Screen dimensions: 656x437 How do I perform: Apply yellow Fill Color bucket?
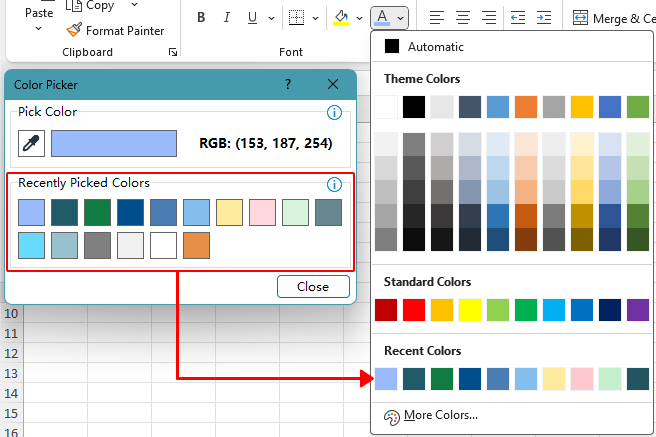point(341,18)
